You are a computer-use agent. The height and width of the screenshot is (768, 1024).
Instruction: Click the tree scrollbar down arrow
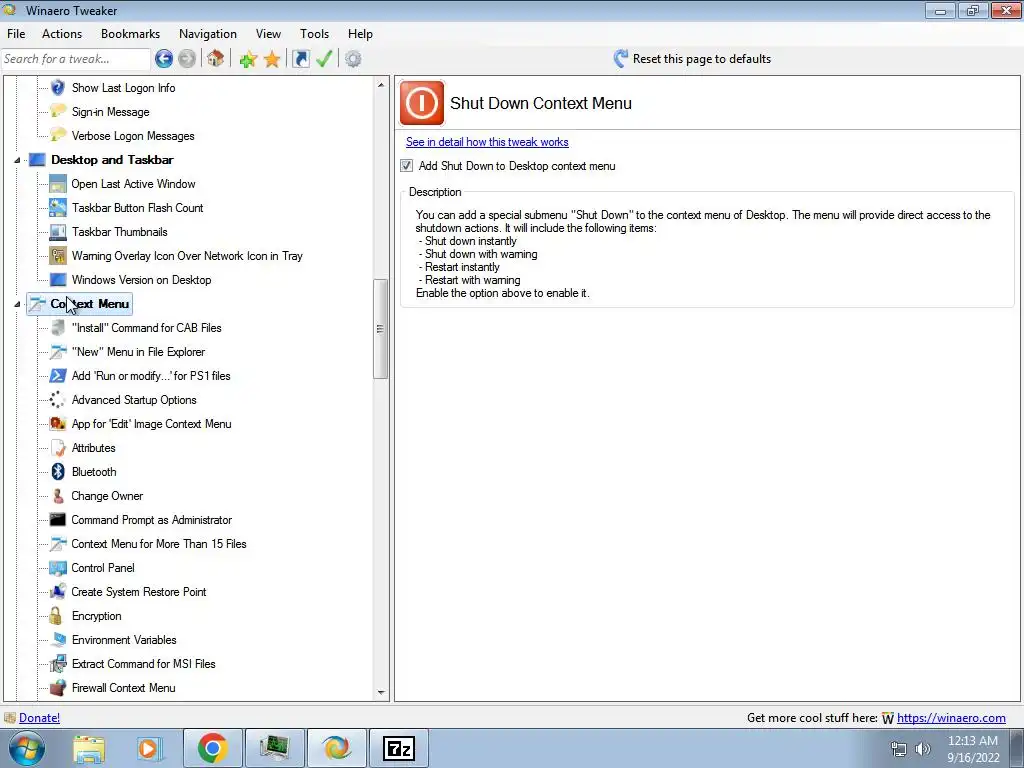(381, 693)
